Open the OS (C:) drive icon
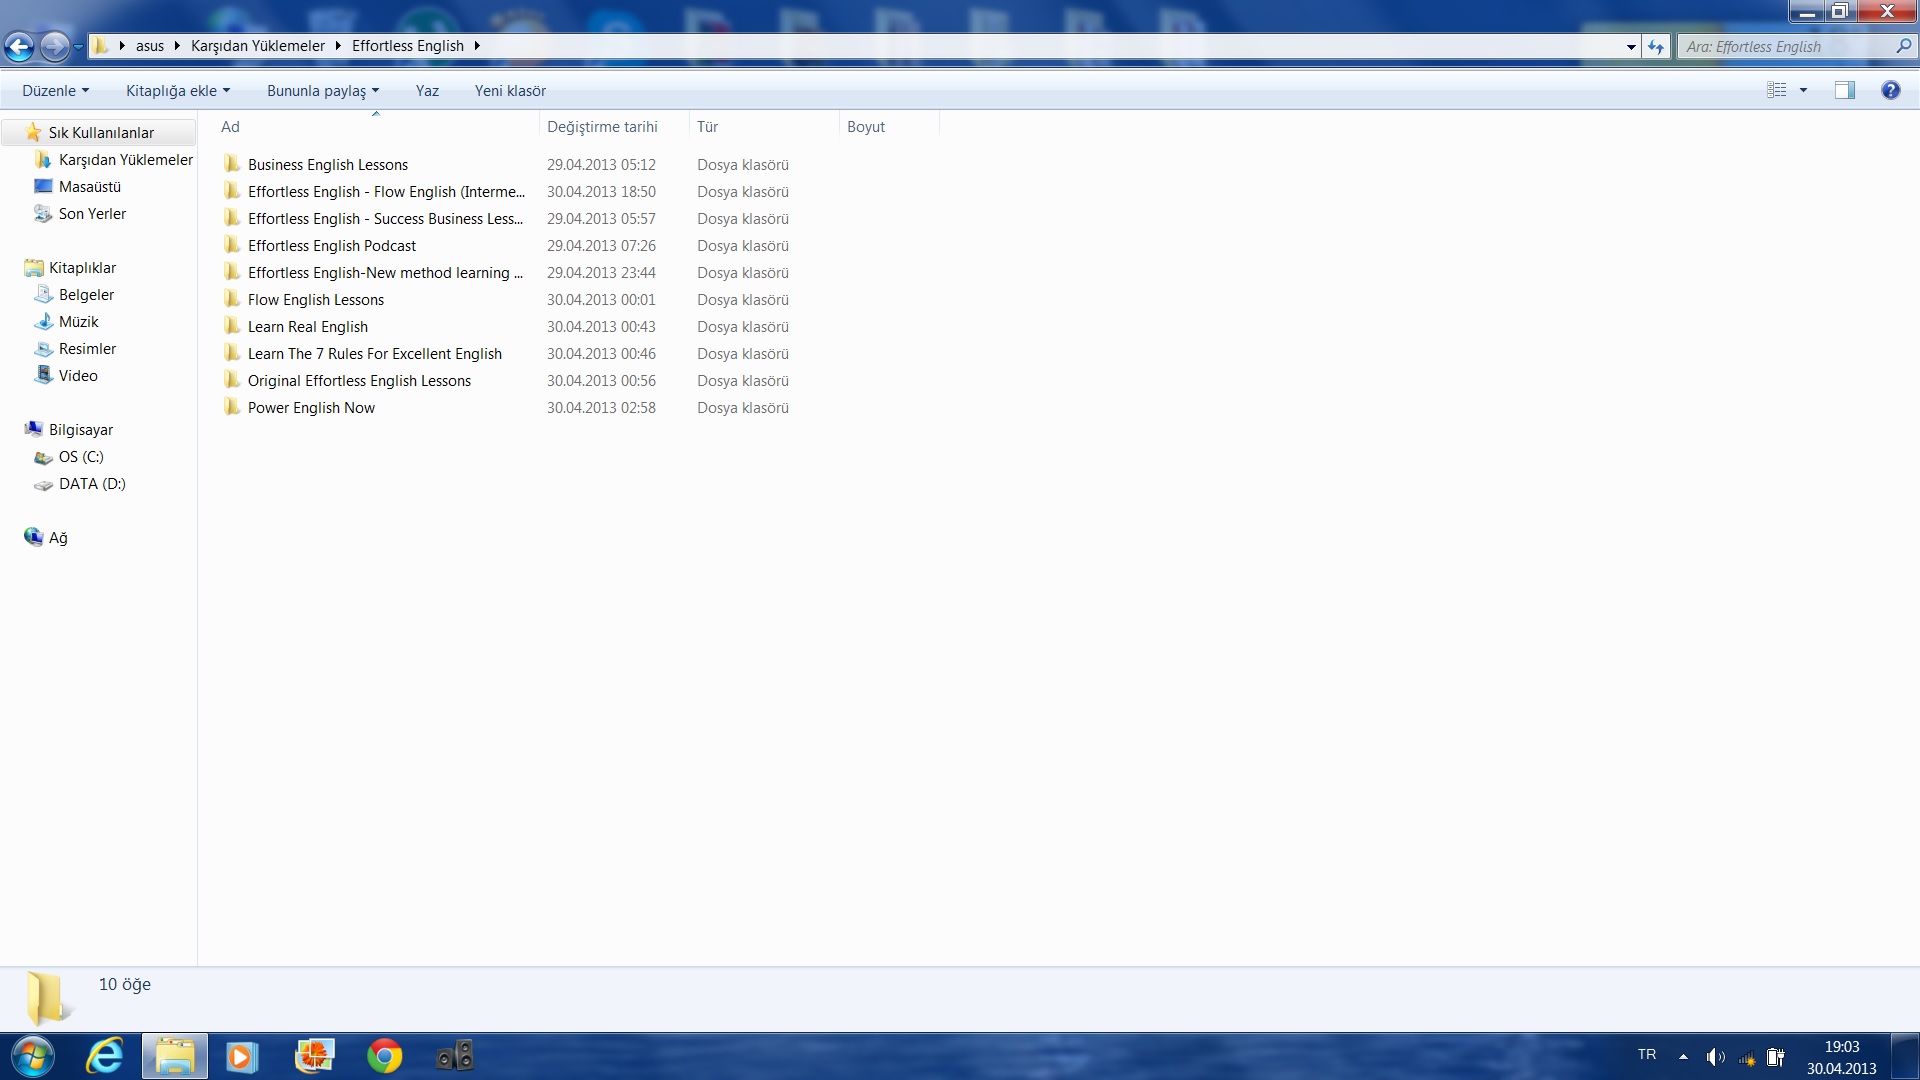 click(x=43, y=457)
